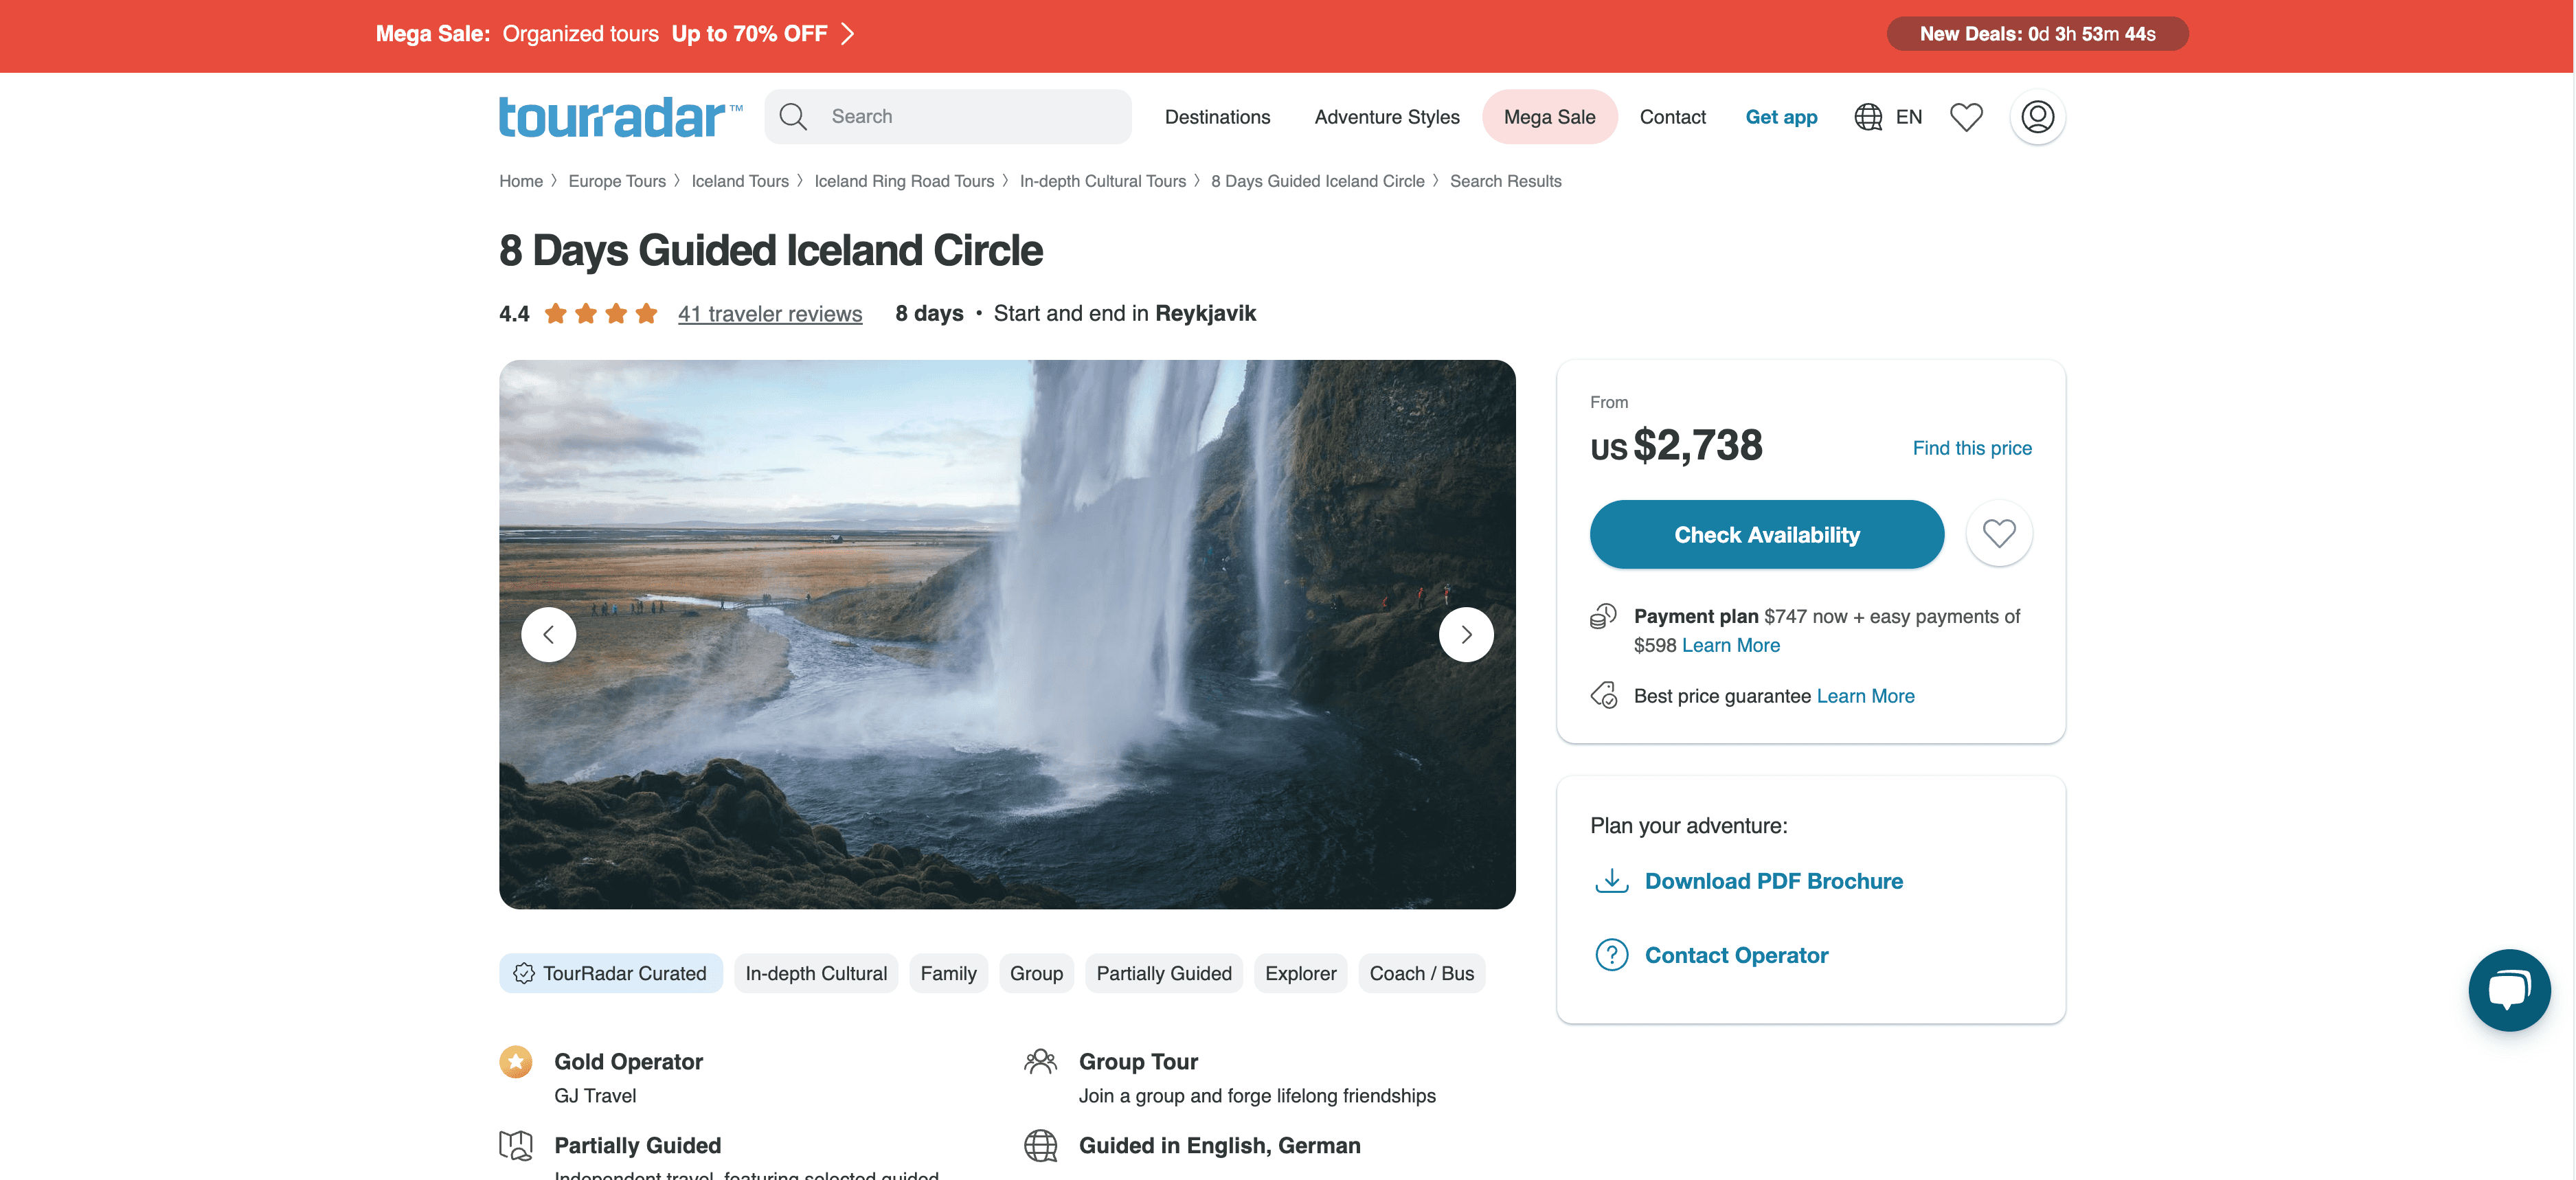Viewport: 2576px width, 1180px height.
Task: Show next tour photo
Action: (1466, 634)
